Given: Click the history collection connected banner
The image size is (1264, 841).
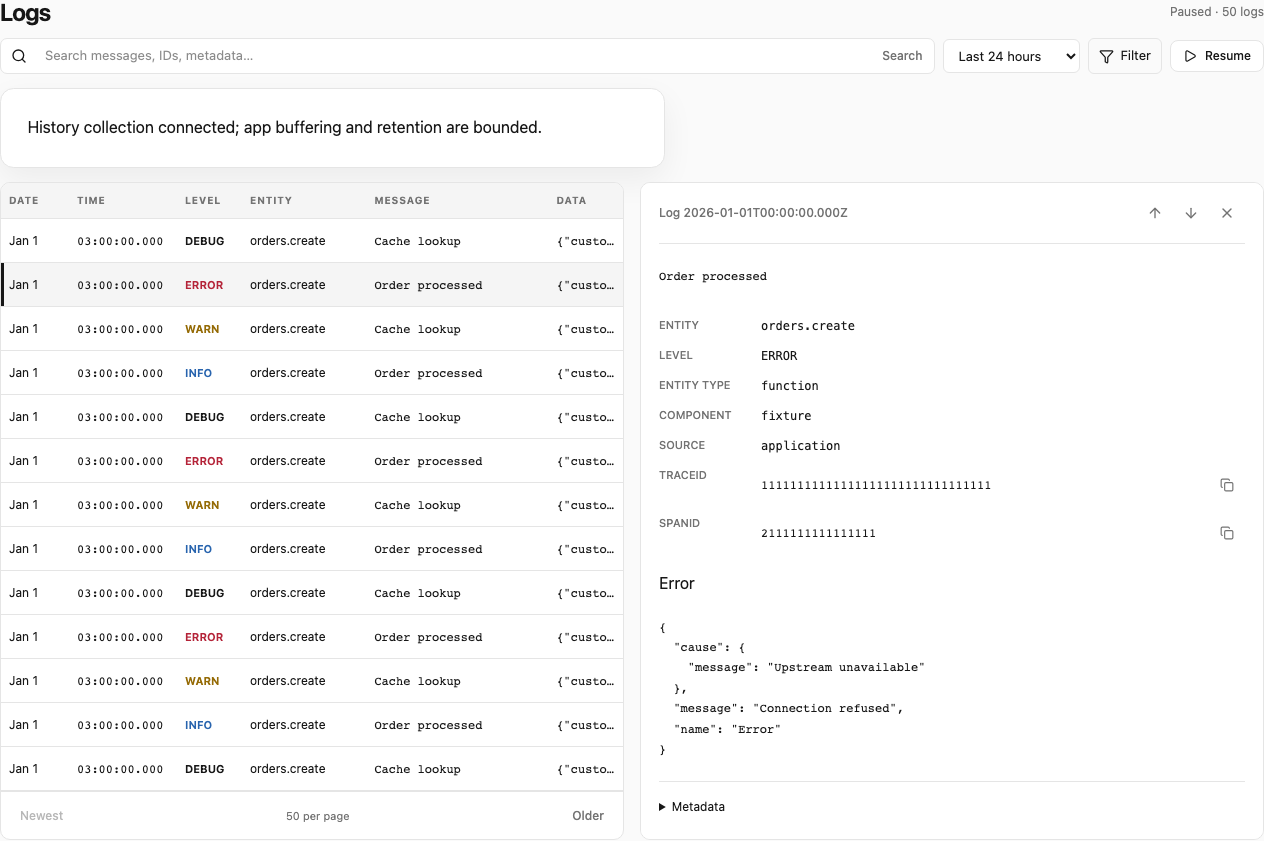Looking at the screenshot, I should click(x=332, y=128).
